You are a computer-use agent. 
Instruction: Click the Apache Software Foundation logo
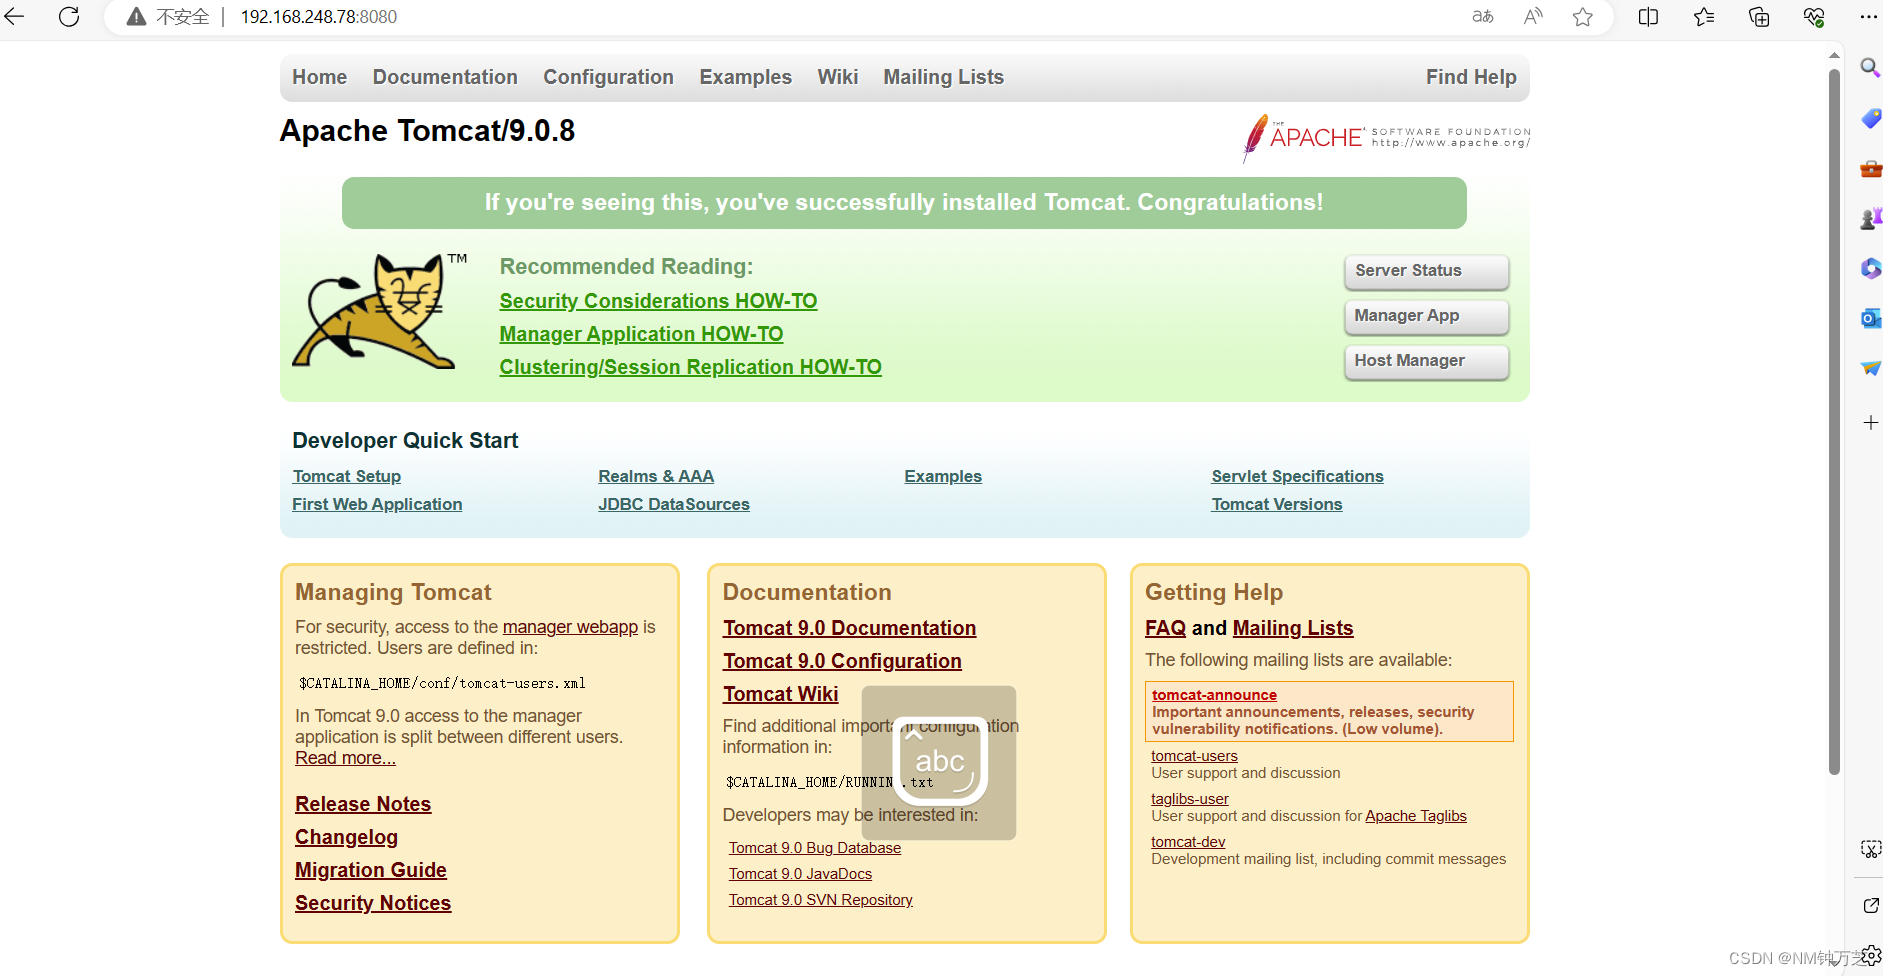point(1386,138)
